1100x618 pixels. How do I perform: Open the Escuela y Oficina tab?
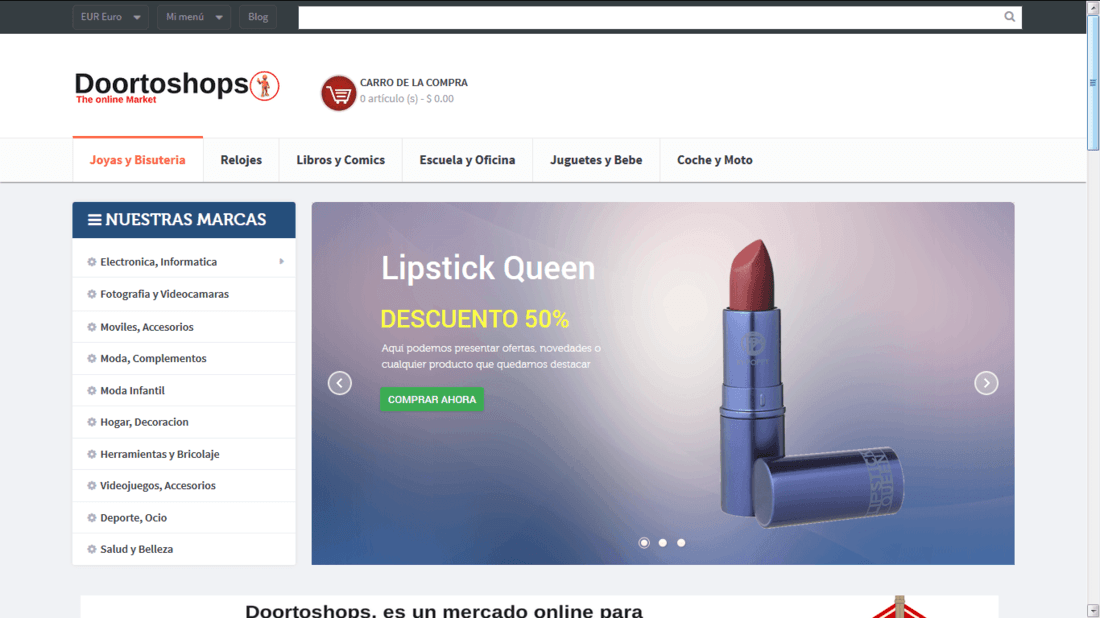(467, 160)
